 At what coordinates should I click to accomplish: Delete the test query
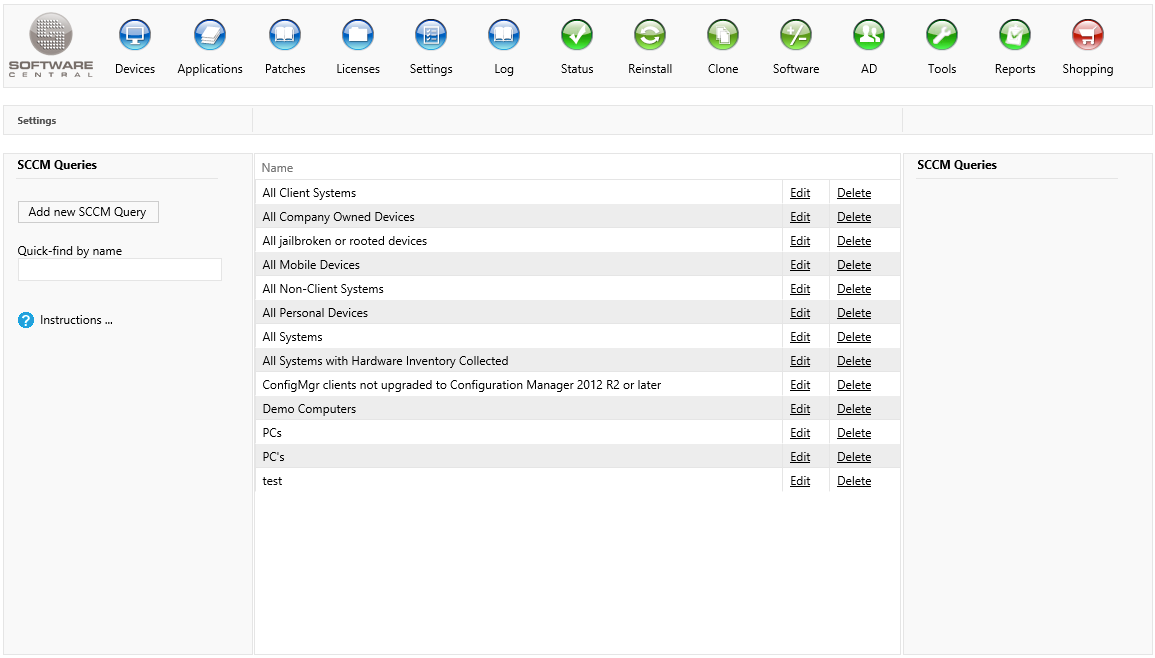coord(854,481)
